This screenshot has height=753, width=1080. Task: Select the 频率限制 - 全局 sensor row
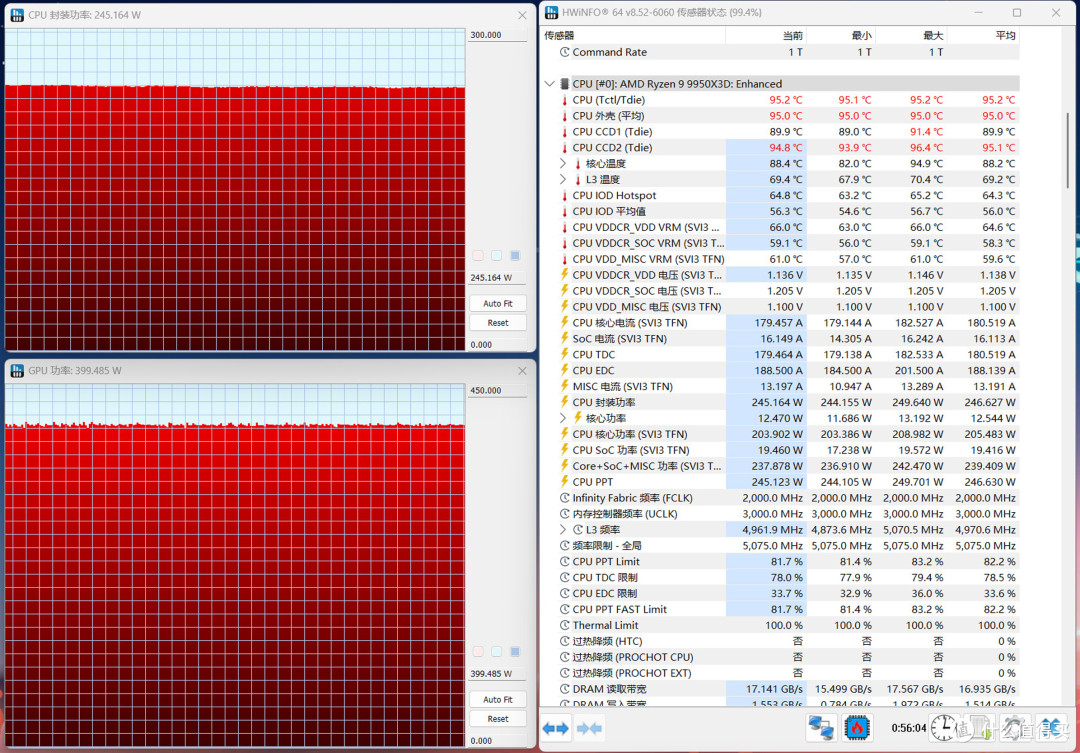click(x=780, y=546)
